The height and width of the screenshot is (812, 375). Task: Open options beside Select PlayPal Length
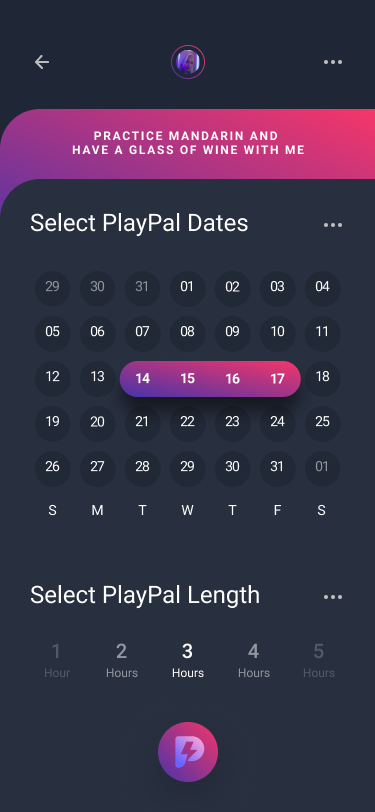pos(333,597)
